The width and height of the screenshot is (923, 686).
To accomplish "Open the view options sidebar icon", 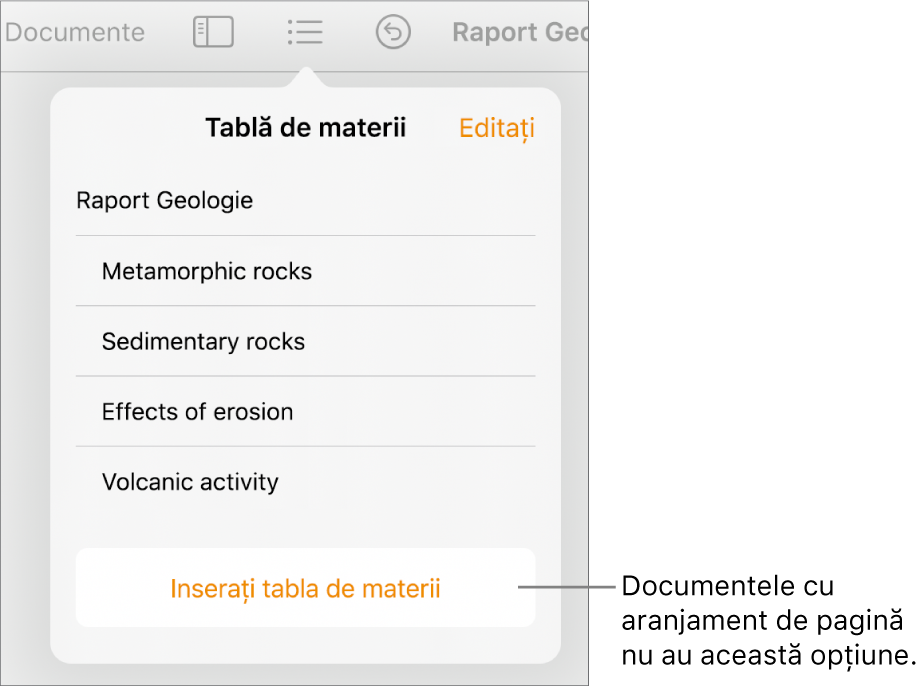I will click(213, 33).
